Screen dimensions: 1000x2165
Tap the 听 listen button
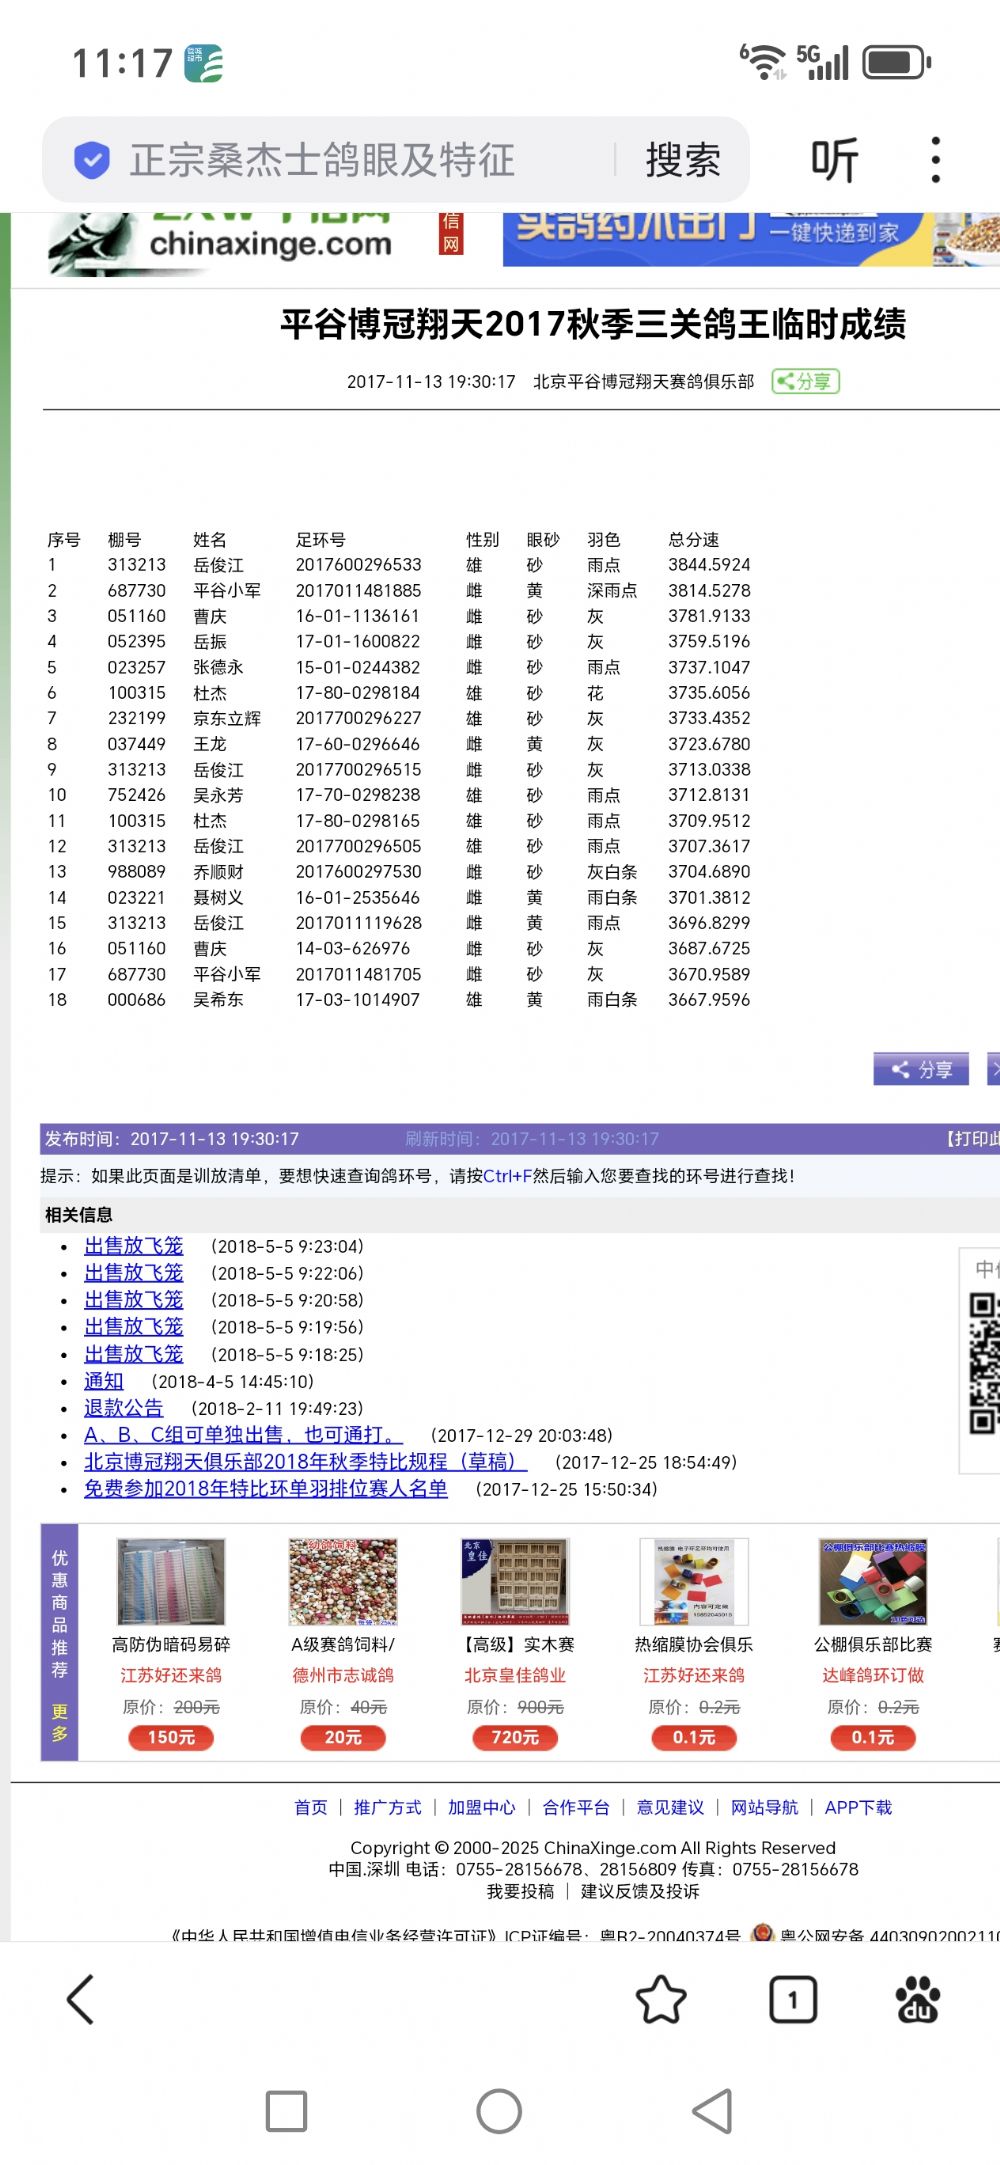point(834,160)
